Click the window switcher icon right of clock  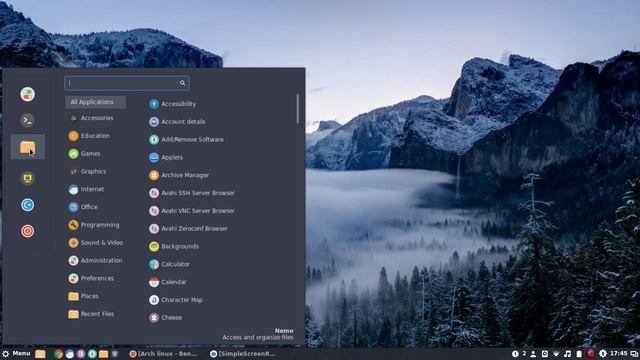point(634,354)
